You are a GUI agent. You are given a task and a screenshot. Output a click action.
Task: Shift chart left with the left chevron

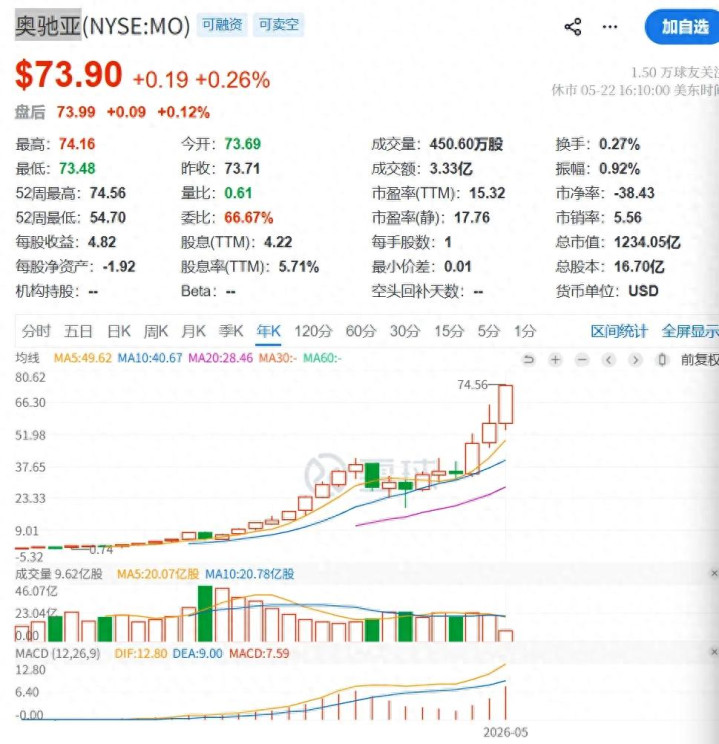(608, 360)
